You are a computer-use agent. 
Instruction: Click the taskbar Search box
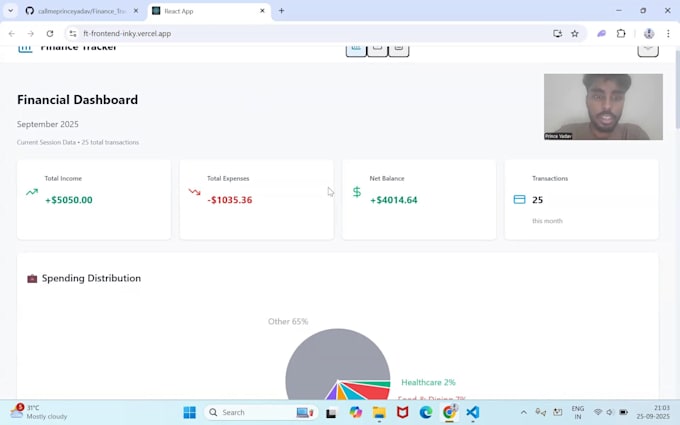pyautogui.click(x=260, y=412)
